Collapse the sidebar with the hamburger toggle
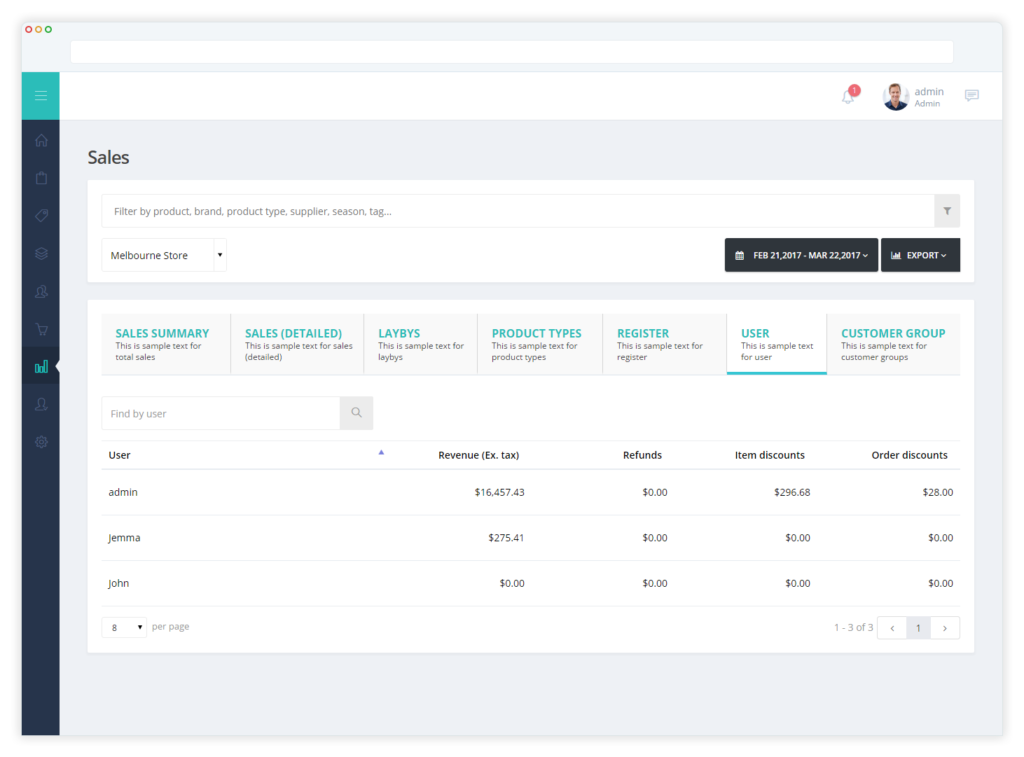The image size is (1024, 757). pos(40,95)
